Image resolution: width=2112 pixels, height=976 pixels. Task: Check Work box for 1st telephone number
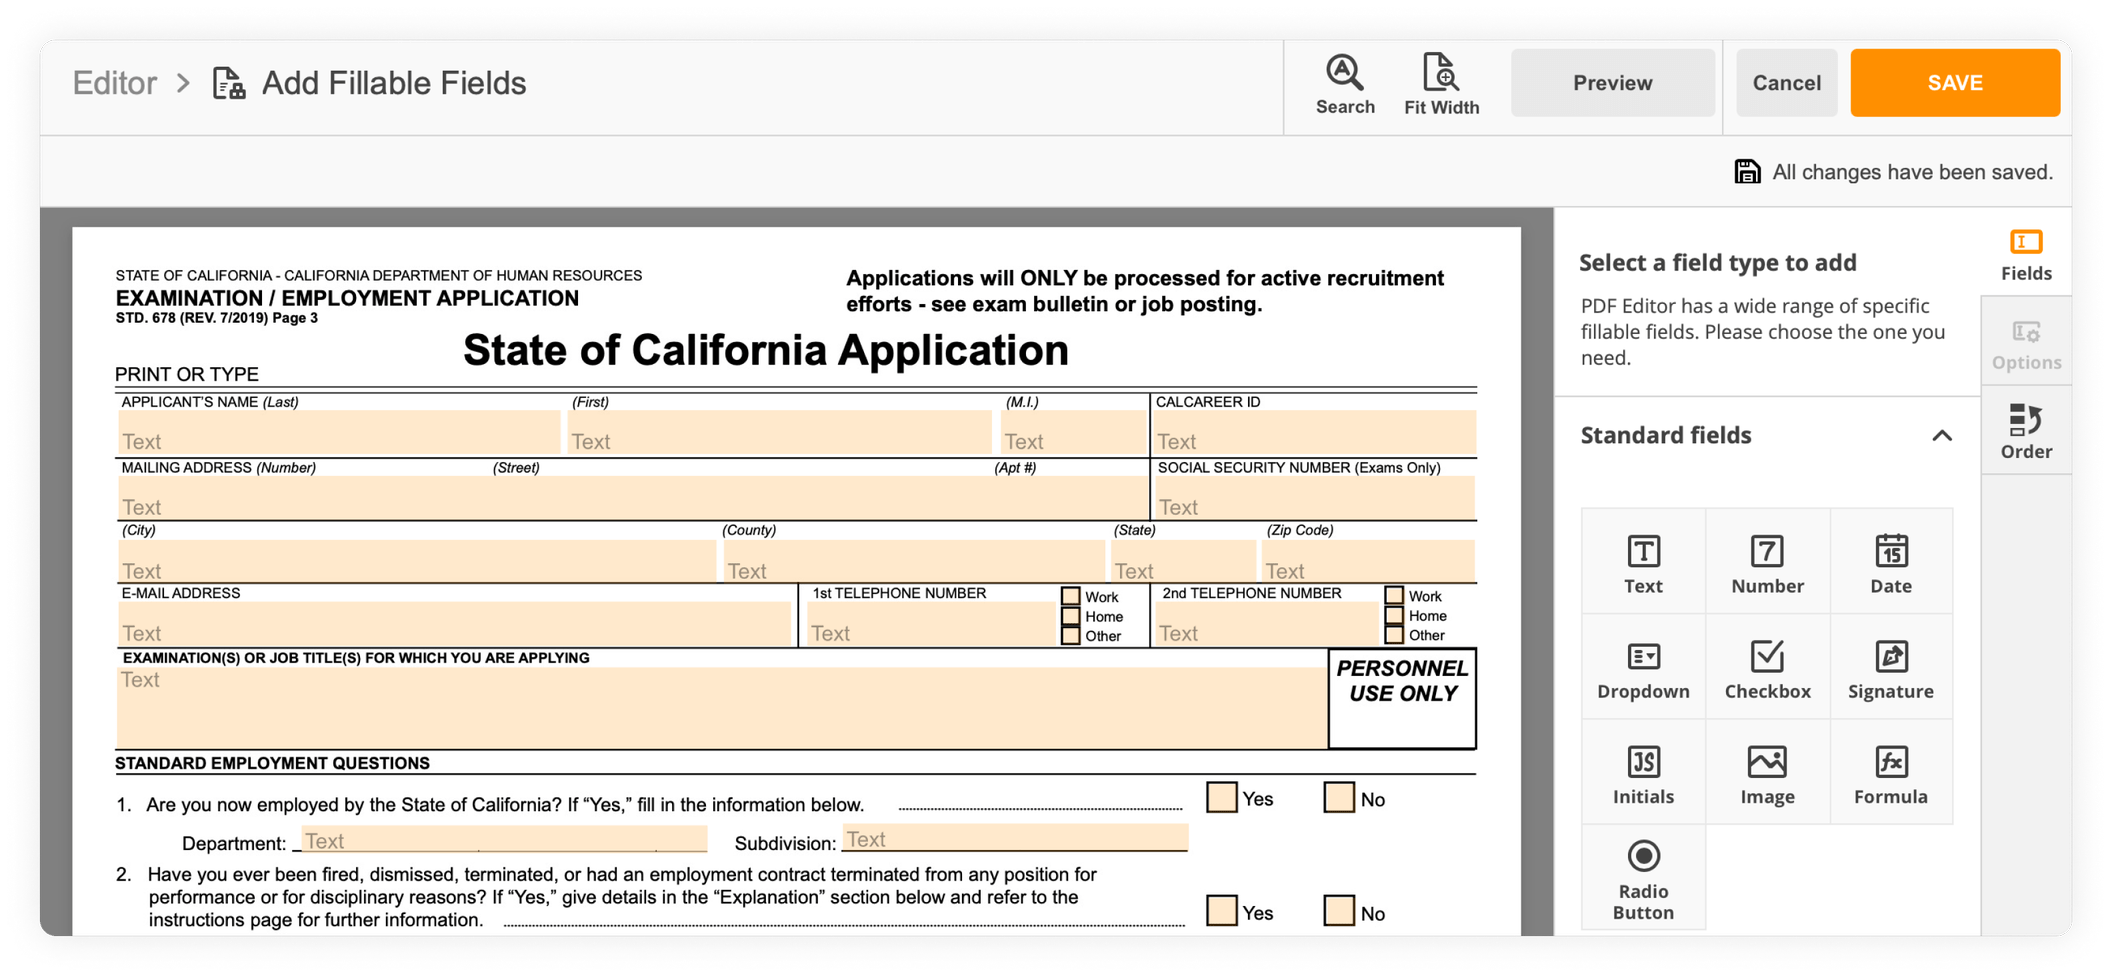(1070, 596)
